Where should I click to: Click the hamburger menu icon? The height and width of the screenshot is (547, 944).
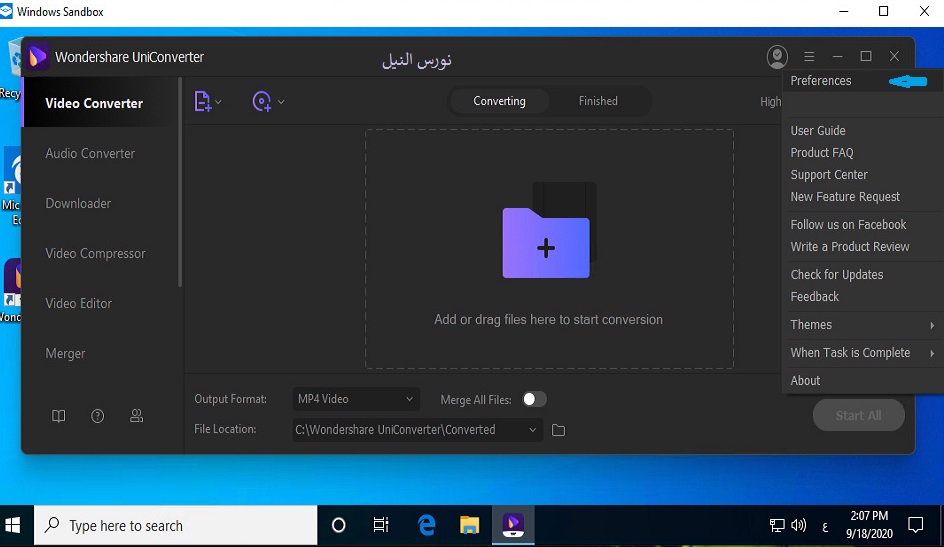pos(809,57)
